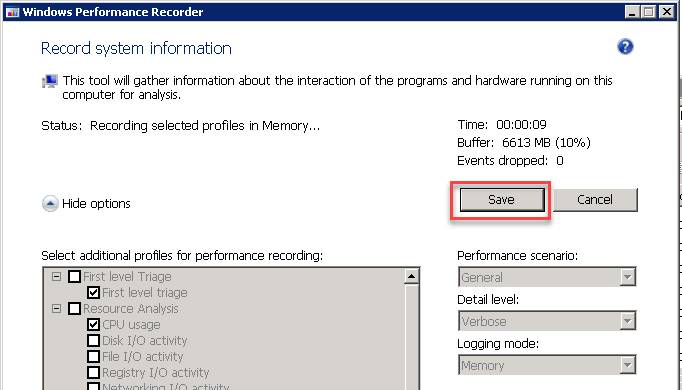Open the Detail level dropdown
The width and height of the screenshot is (682, 390).
tap(547, 321)
